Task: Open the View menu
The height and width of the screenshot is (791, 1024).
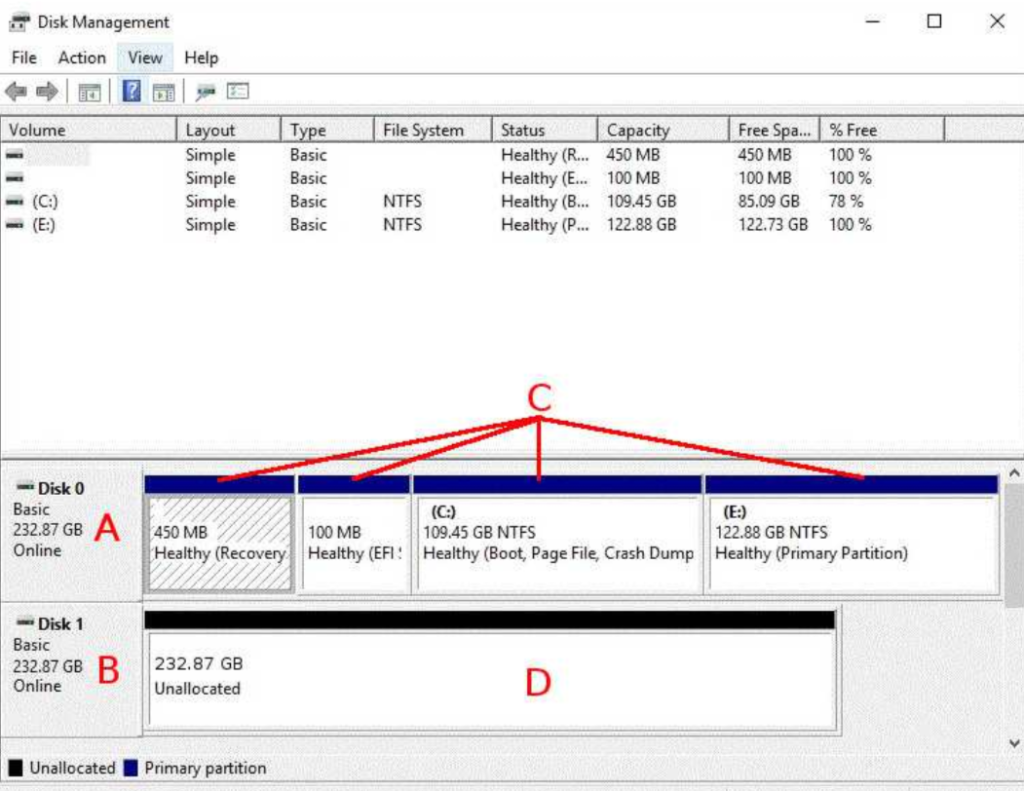Action: pyautogui.click(x=144, y=57)
